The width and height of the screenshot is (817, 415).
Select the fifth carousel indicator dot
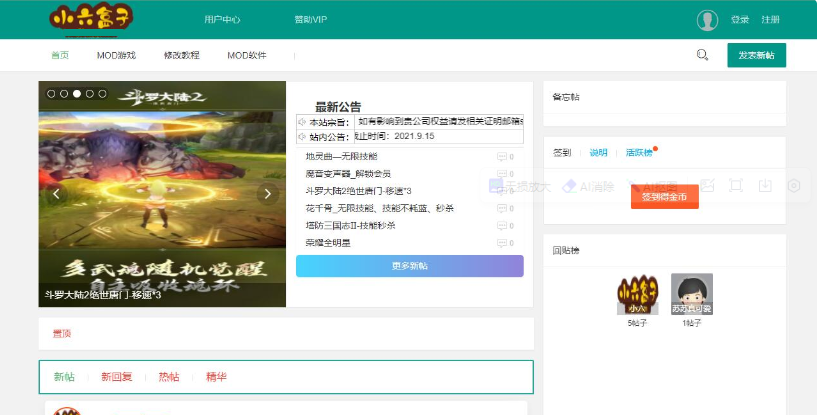pyautogui.click(x=103, y=94)
